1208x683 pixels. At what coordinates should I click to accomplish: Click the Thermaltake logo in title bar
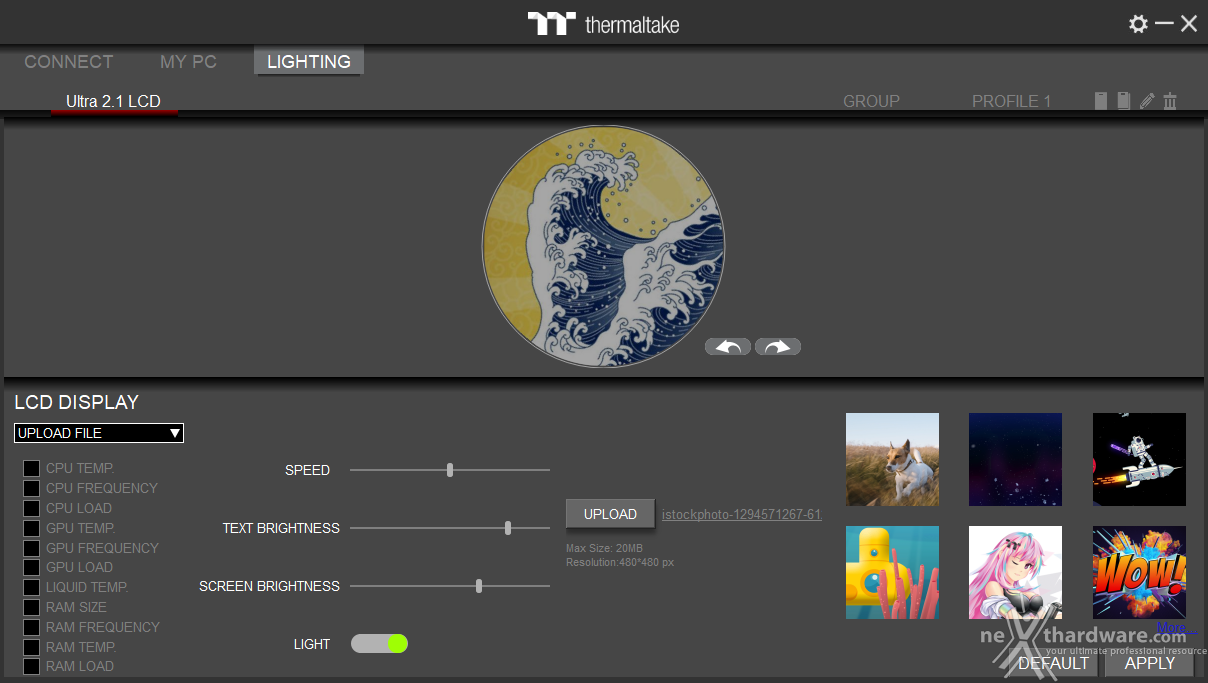tap(604, 24)
